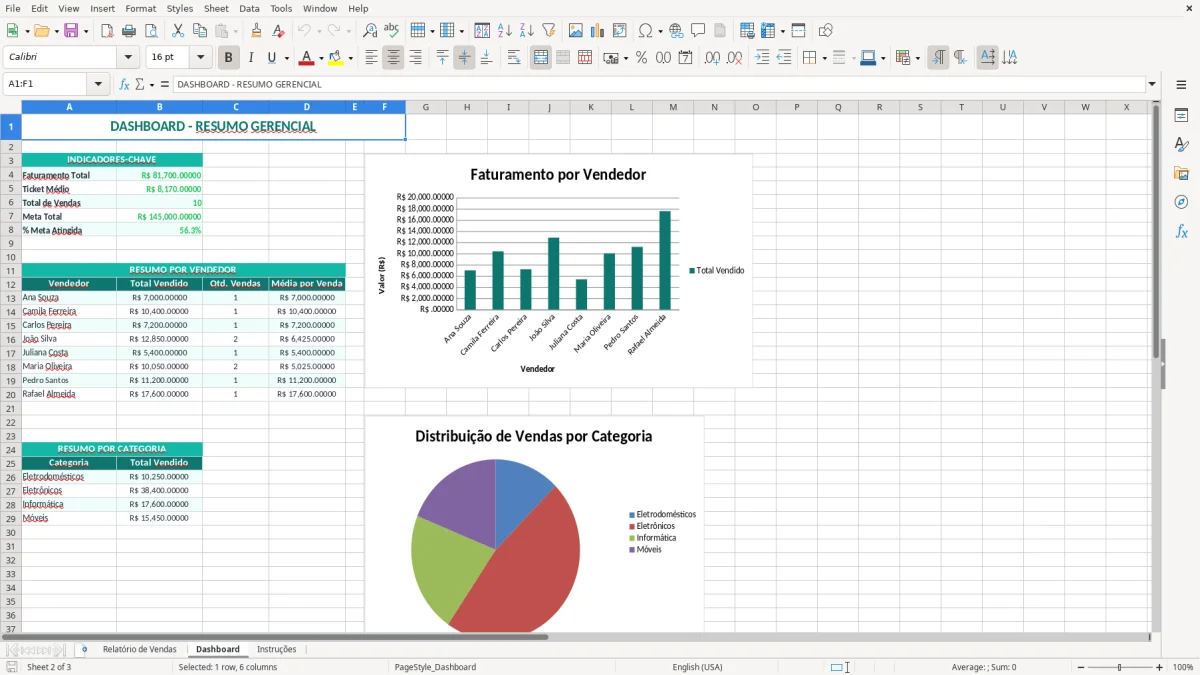The height and width of the screenshot is (675, 1200).
Task: Open the sidebar Gallery icon
Action: pyautogui.click(x=1181, y=174)
